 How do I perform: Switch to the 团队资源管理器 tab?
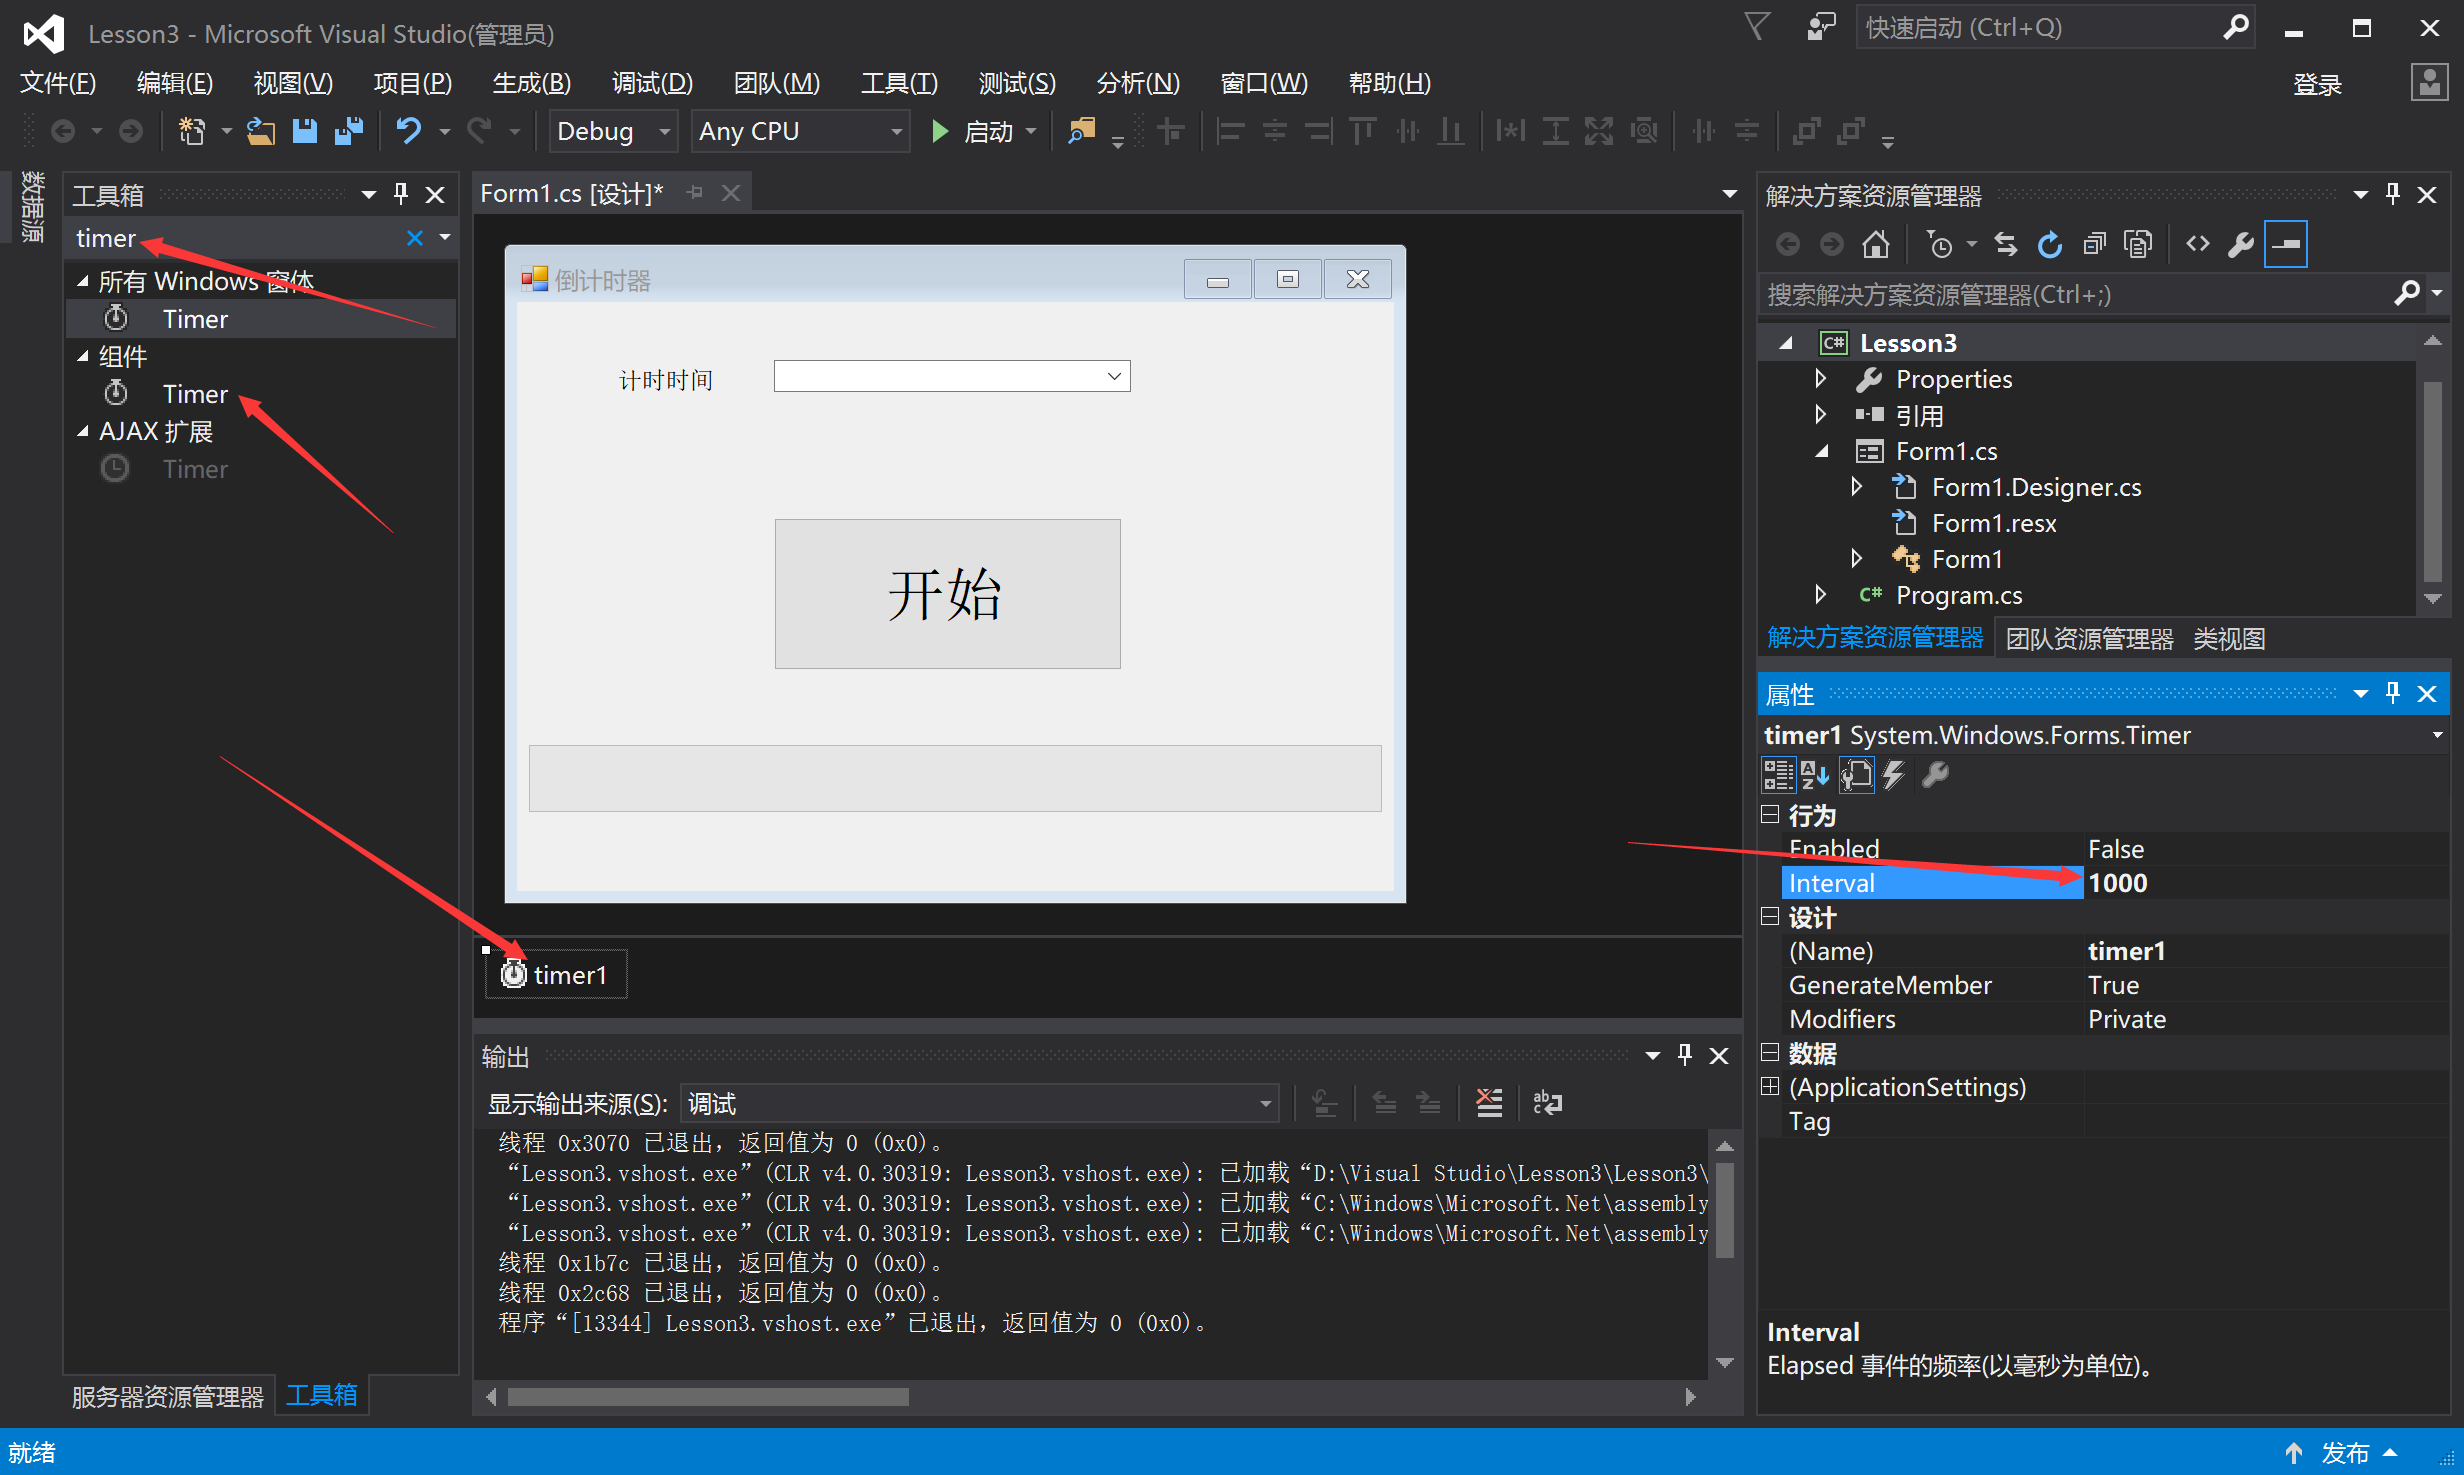click(2089, 639)
